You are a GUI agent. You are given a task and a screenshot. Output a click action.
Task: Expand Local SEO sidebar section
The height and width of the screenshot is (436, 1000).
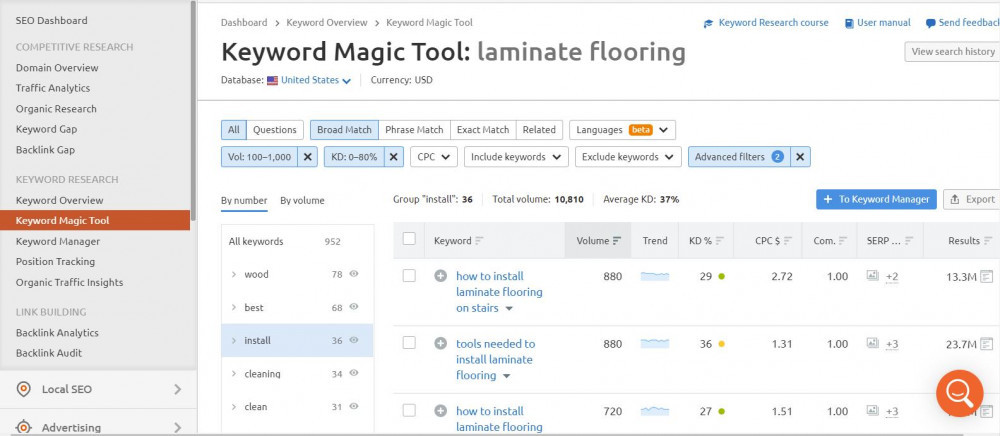click(177, 389)
